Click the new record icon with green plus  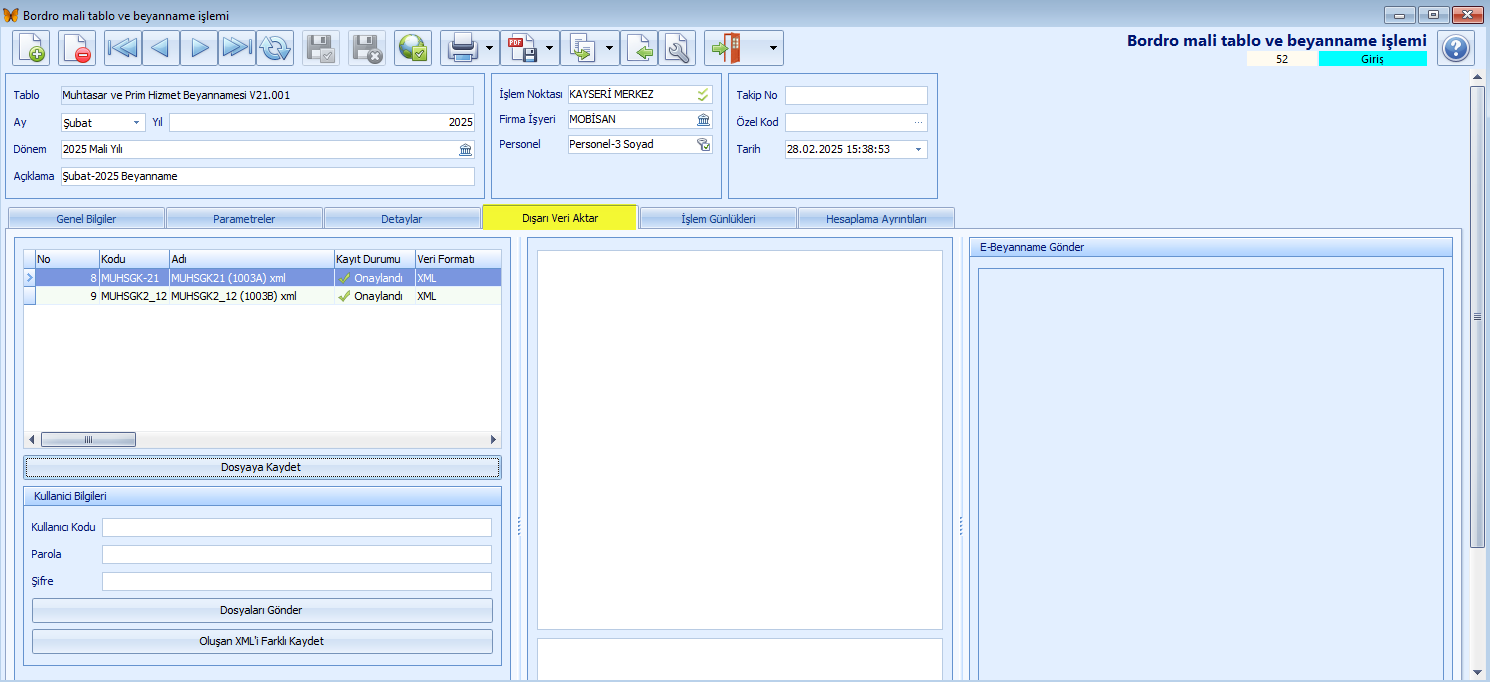[32, 48]
